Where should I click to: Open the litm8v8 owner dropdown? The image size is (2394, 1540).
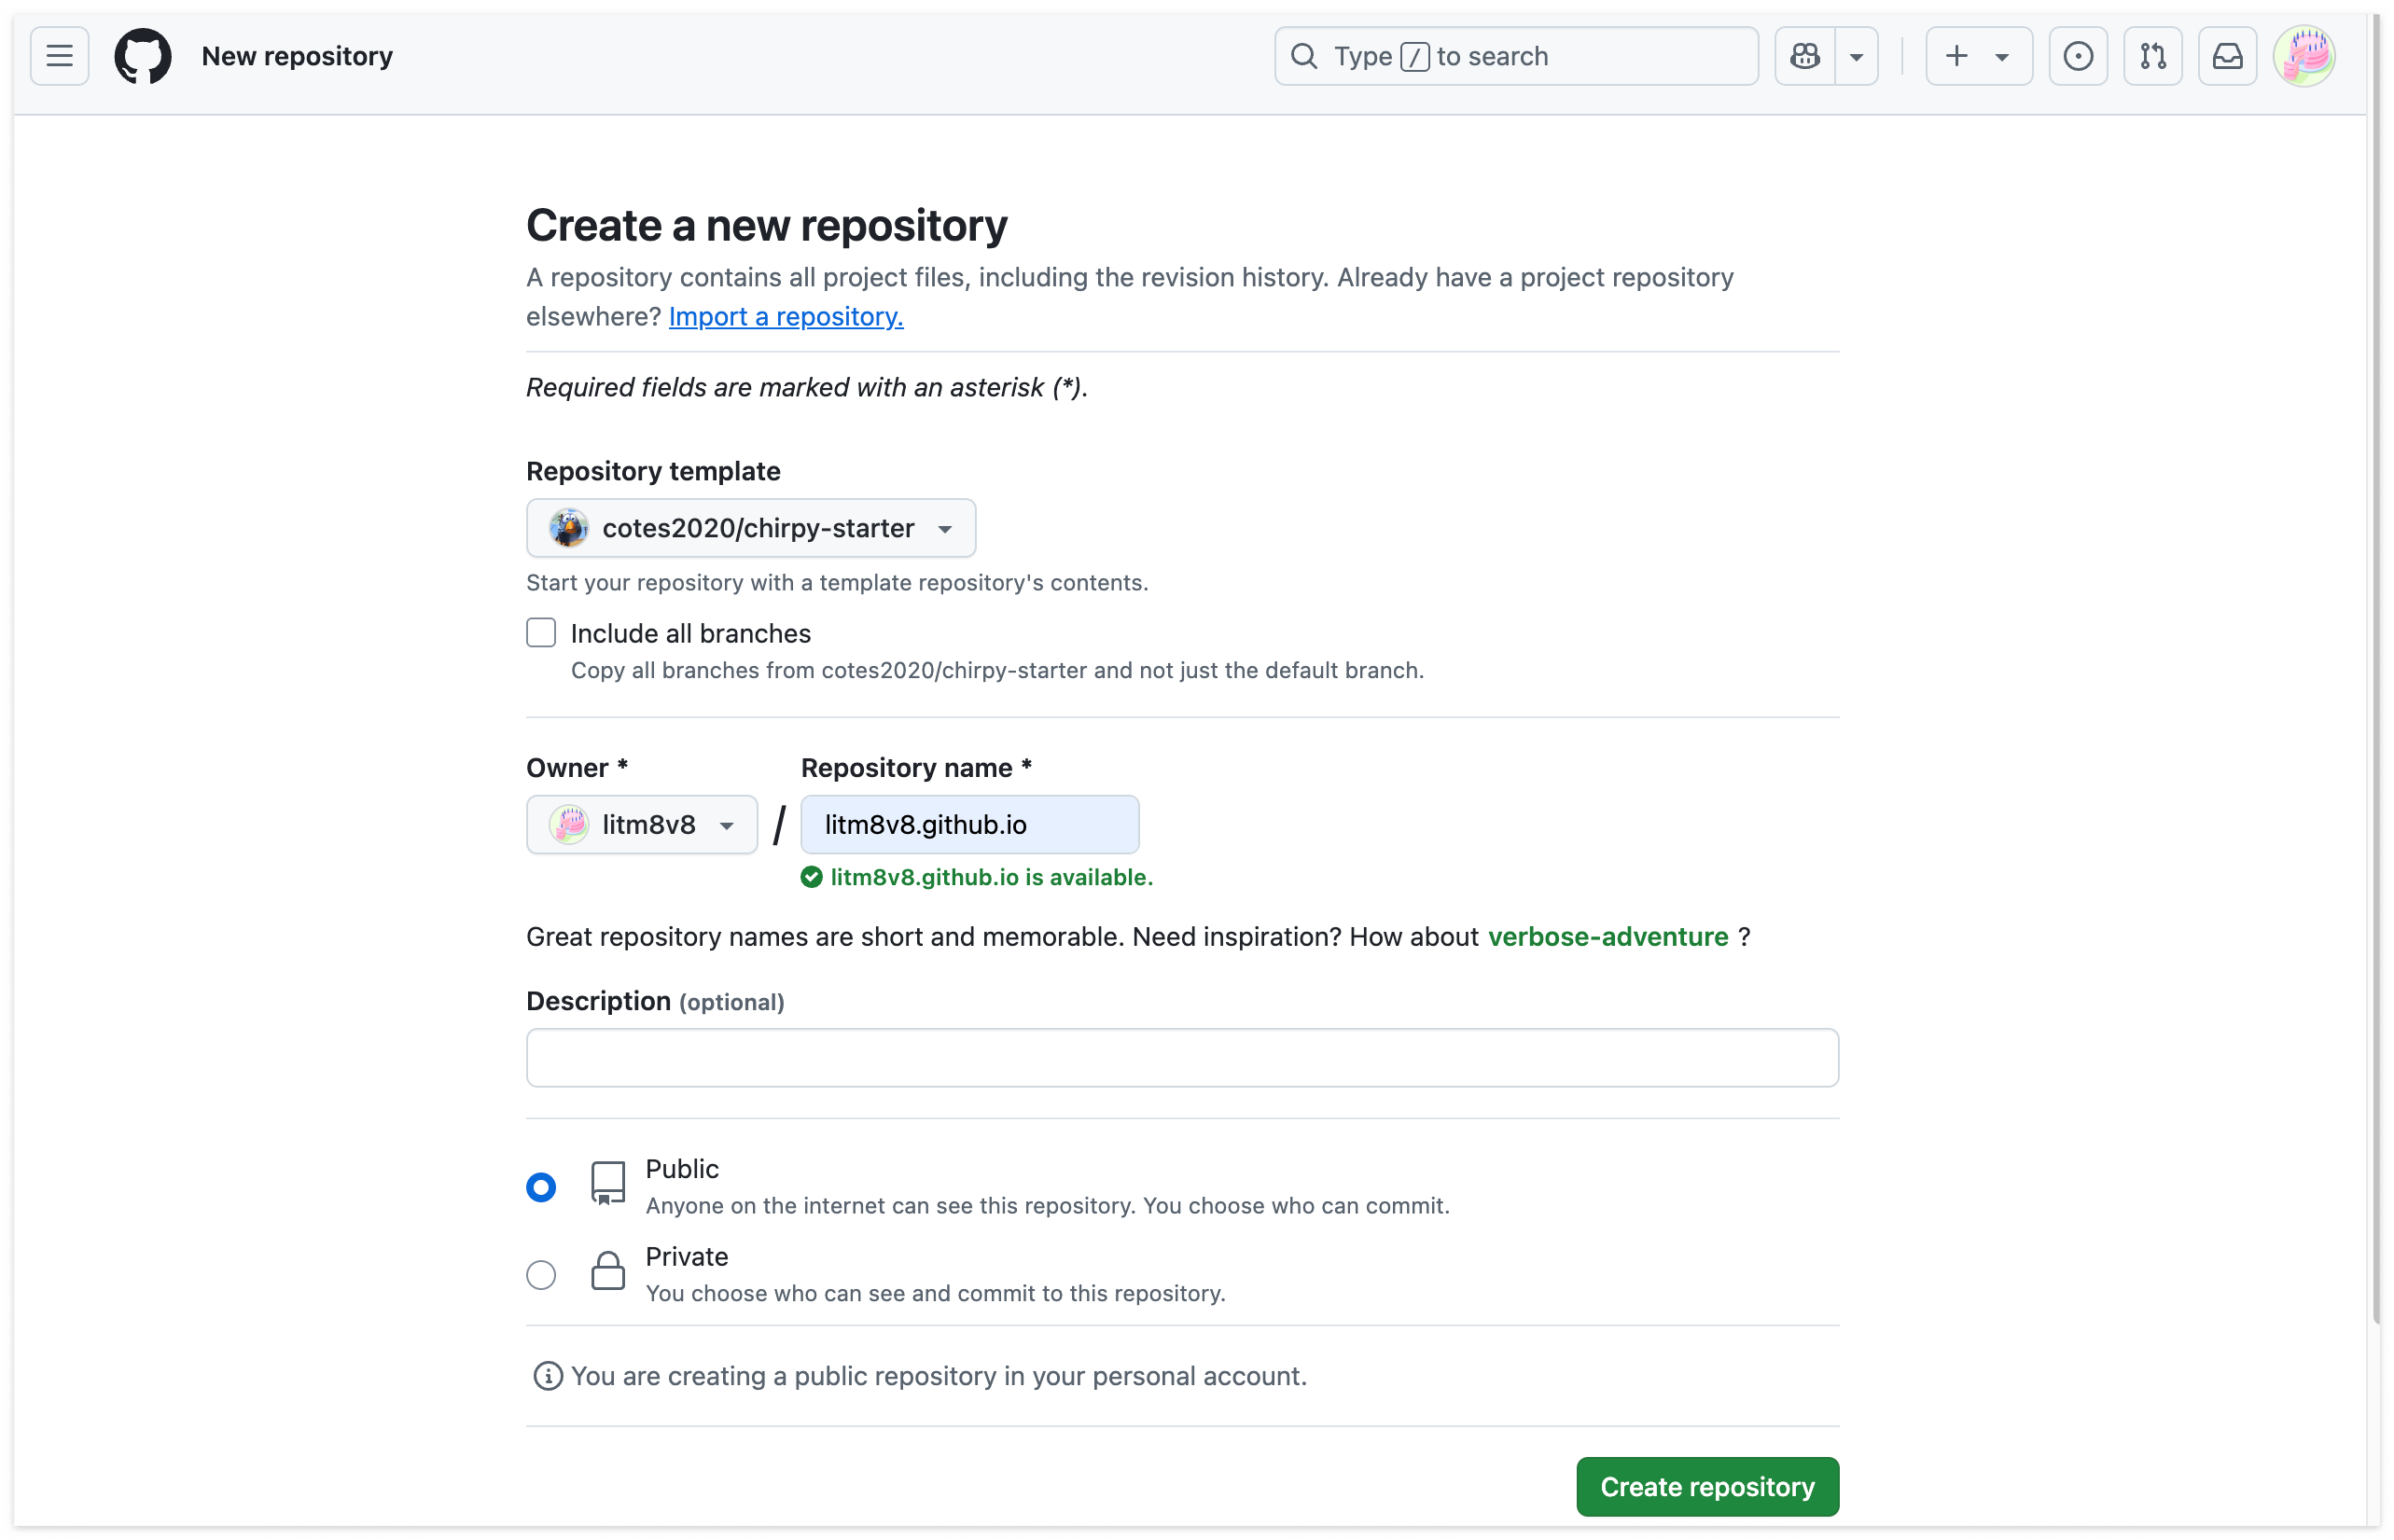[641, 824]
